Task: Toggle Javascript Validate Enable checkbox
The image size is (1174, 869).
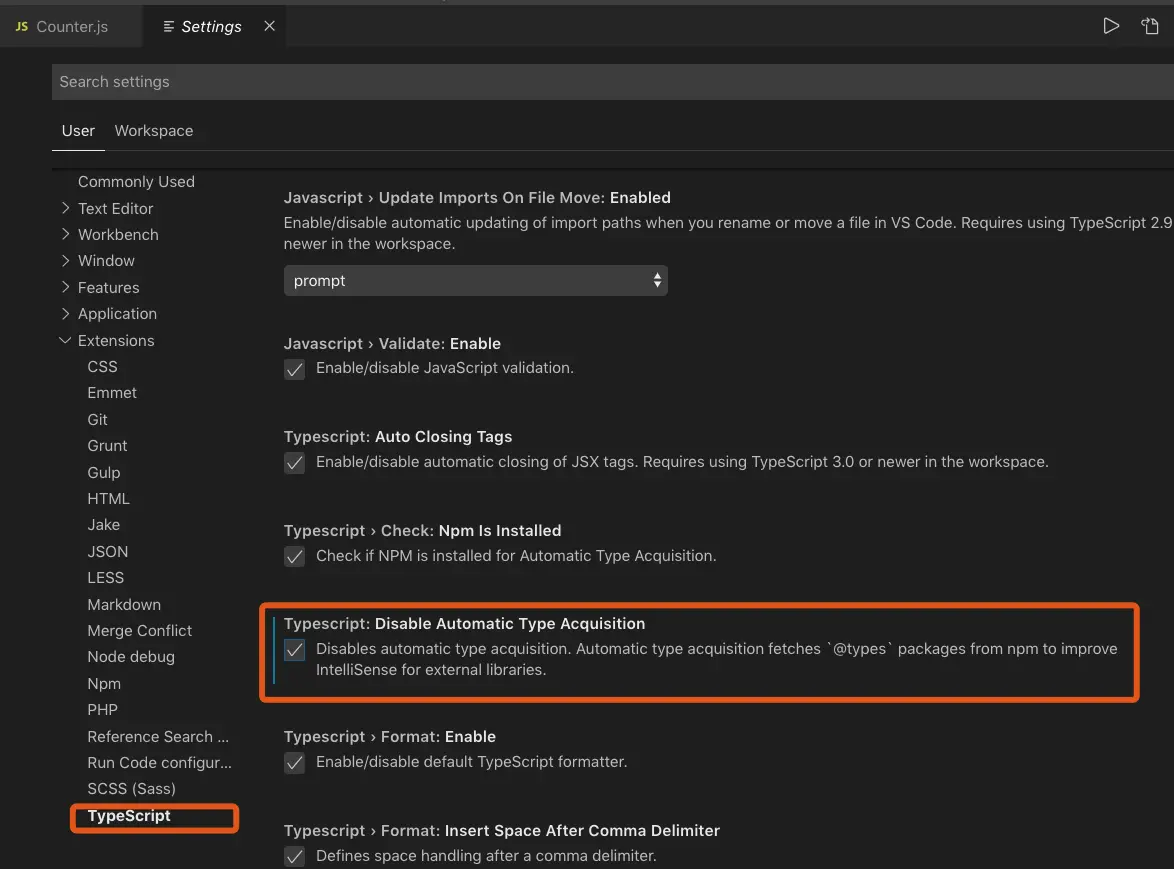Action: click(x=294, y=369)
